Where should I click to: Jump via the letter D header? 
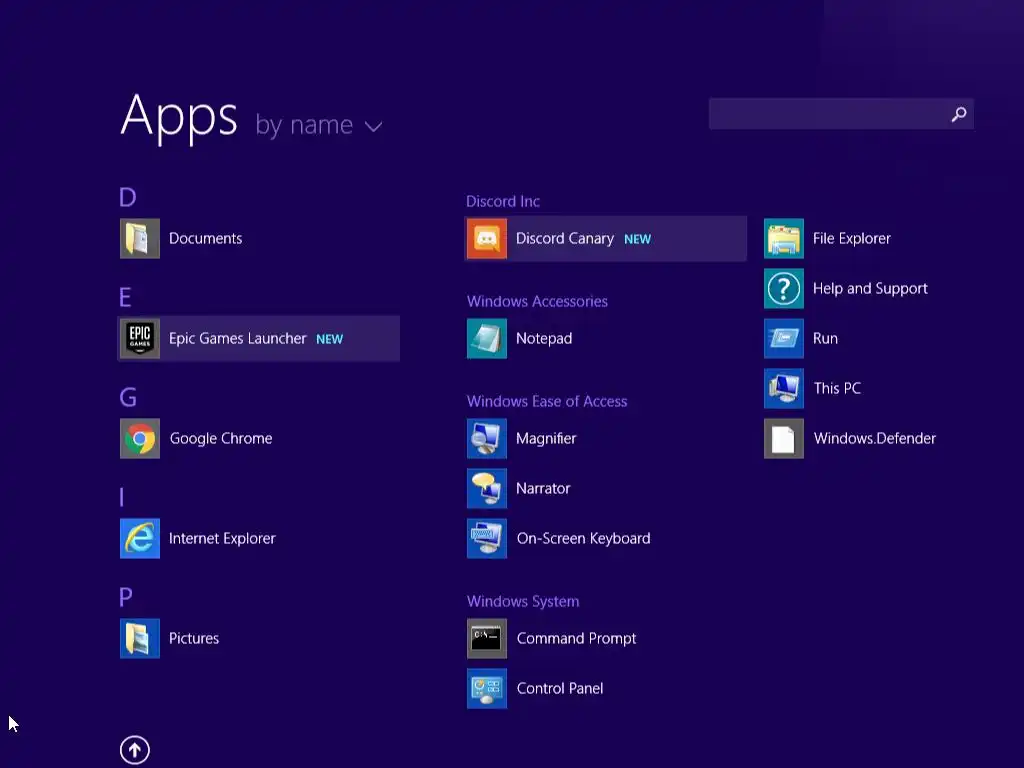(x=127, y=197)
